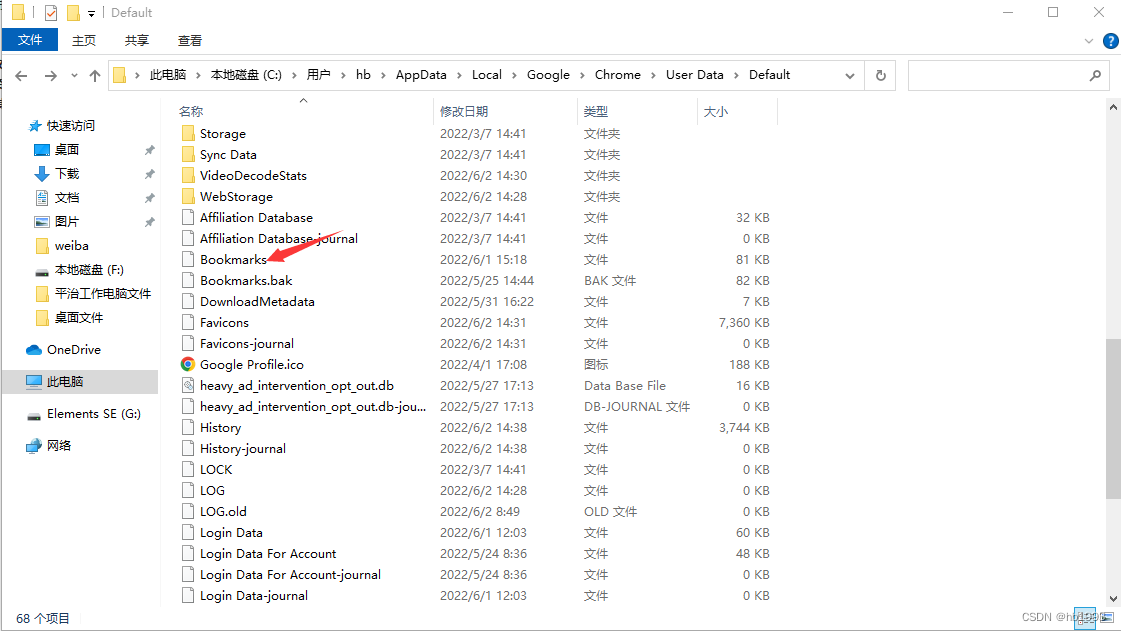This screenshot has height=631, width=1121.
Task: Click the vertical scrollbar thumb
Action: 1113,418
